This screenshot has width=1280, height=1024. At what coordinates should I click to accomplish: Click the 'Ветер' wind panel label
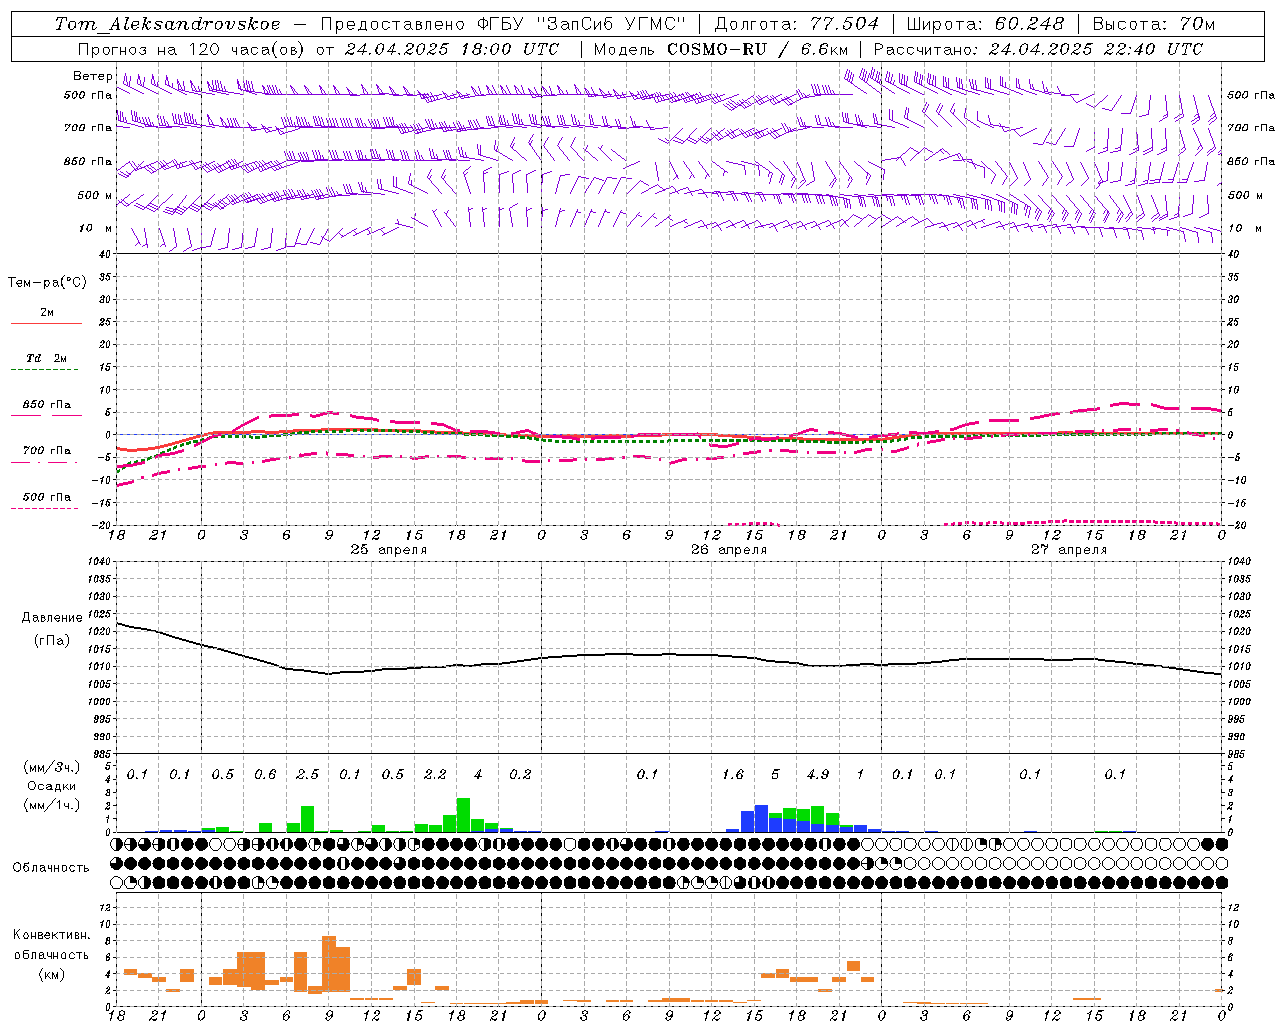[92, 76]
